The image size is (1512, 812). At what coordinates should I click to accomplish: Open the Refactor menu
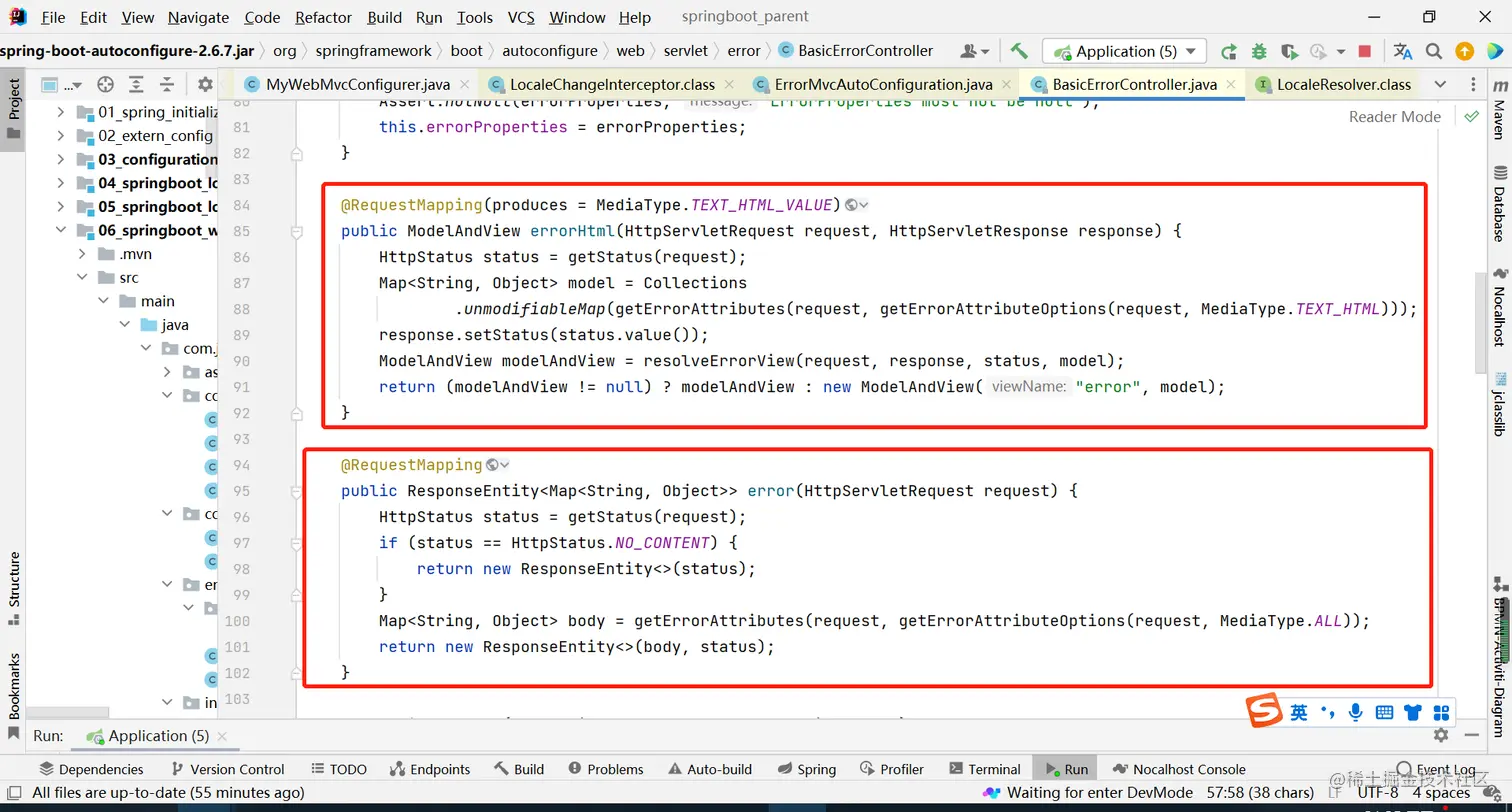[x=323, y=17]
